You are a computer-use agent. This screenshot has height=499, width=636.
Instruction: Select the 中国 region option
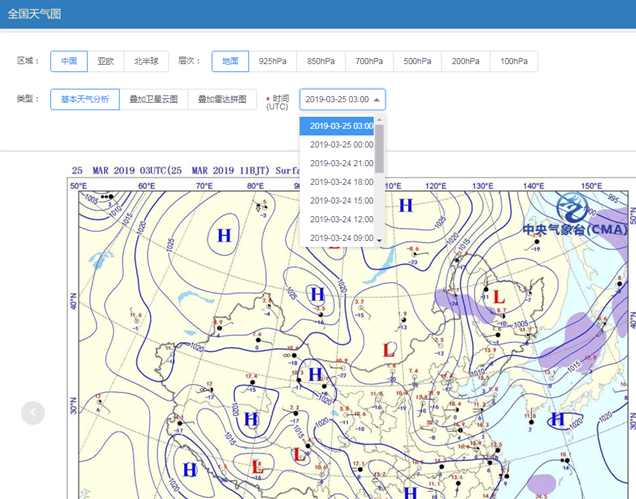pyautogui.click(x=68, y=61)
